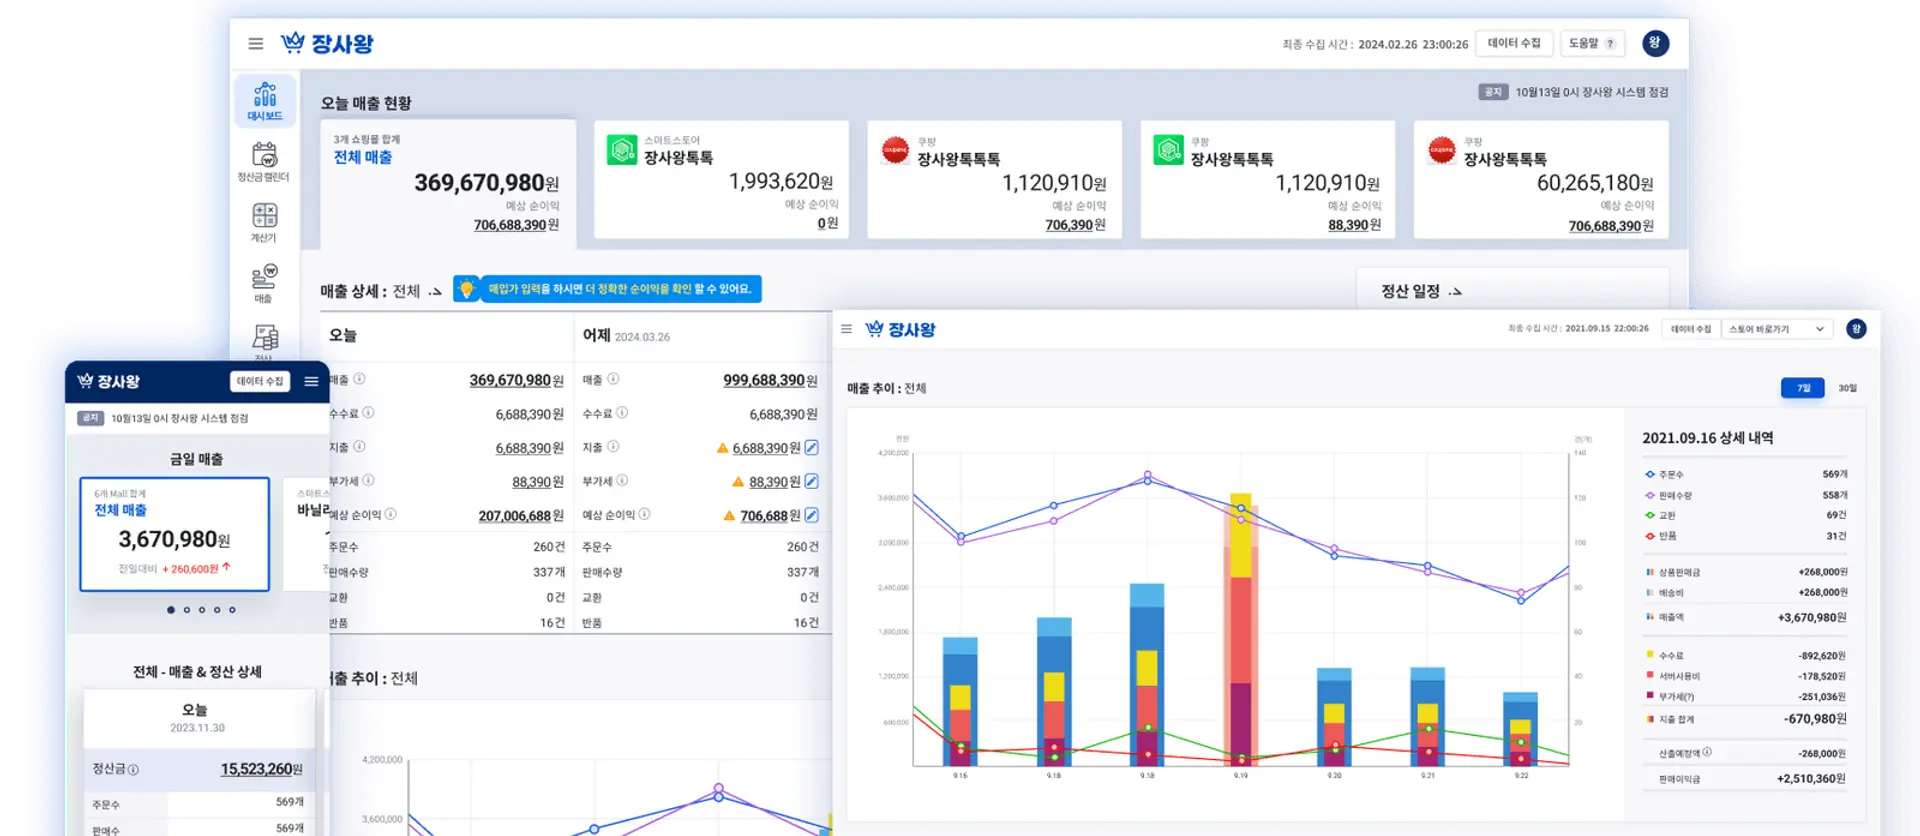
Task: Select third carousel dot in mobile view
Action: pyautogui.click(x=202, y=610)
